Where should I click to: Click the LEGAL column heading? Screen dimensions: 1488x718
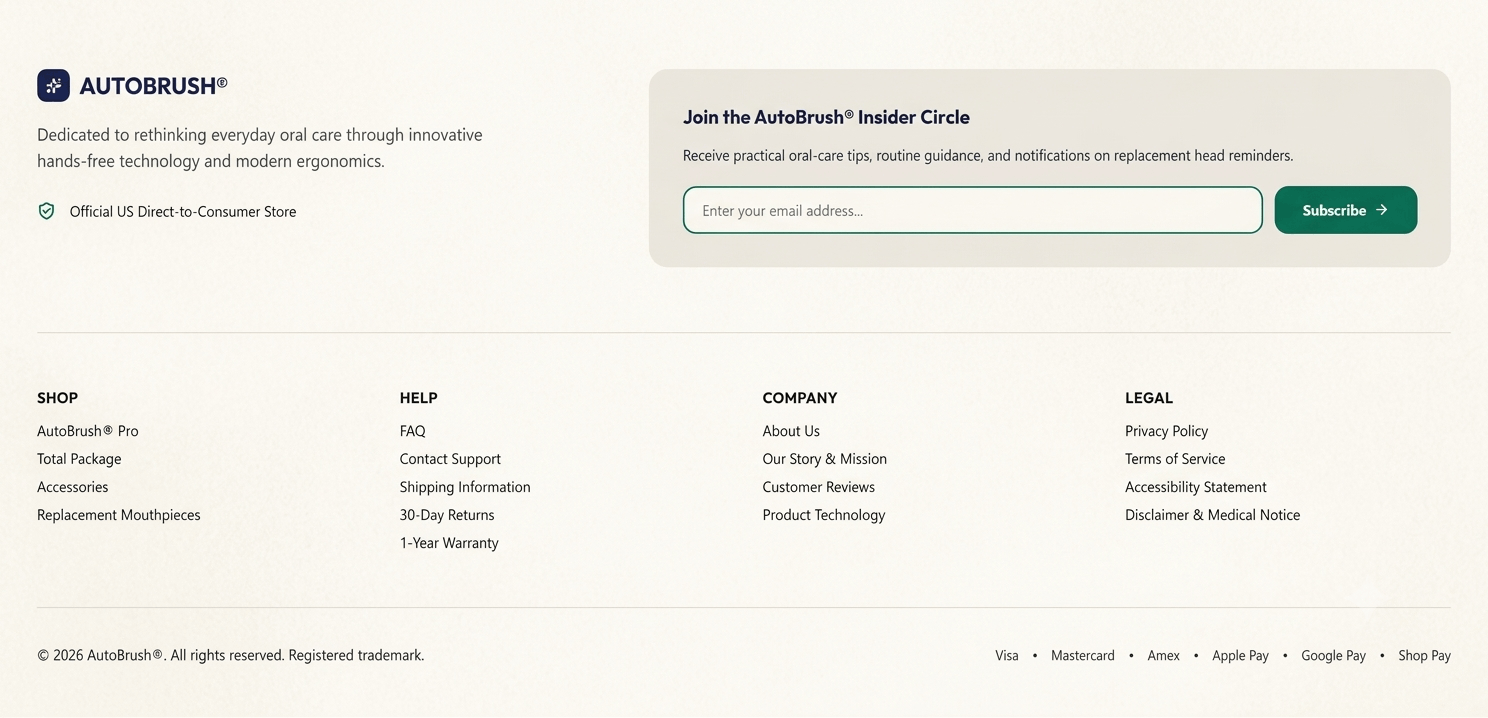pyautogui.click(x=1149, y=398)
